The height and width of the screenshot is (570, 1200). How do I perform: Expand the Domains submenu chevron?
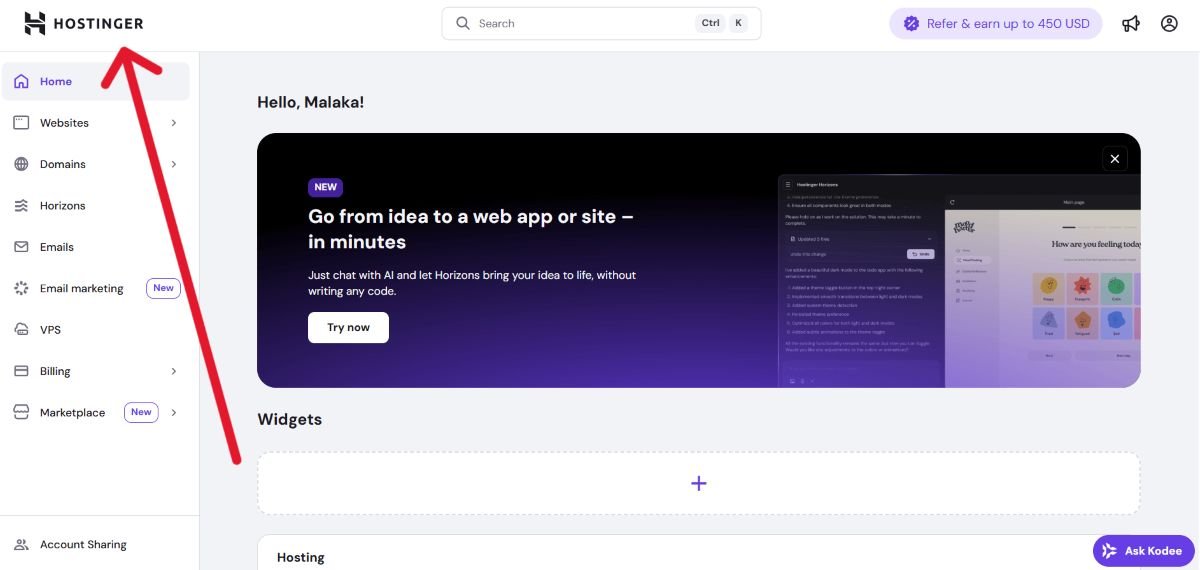click(x=174, y=164)
